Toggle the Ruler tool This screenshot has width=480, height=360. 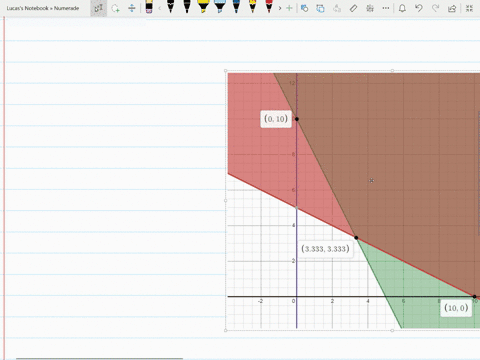[x=353, y=8]
